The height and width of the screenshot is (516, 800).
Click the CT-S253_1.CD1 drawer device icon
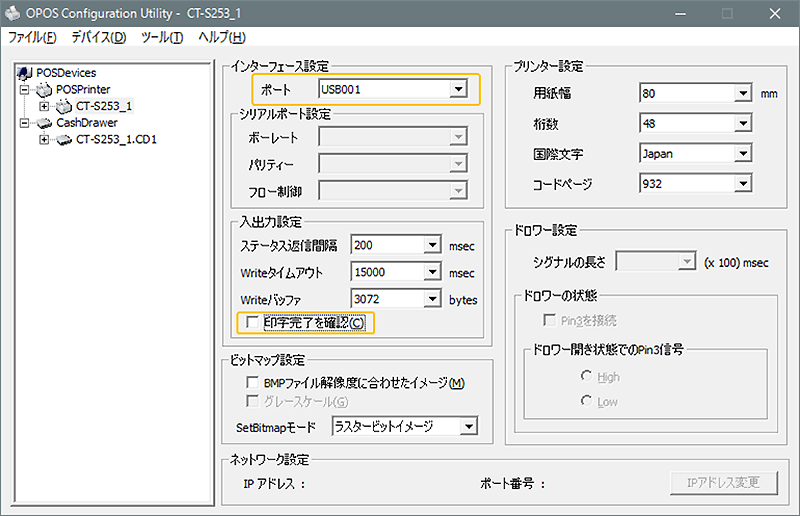63,139
